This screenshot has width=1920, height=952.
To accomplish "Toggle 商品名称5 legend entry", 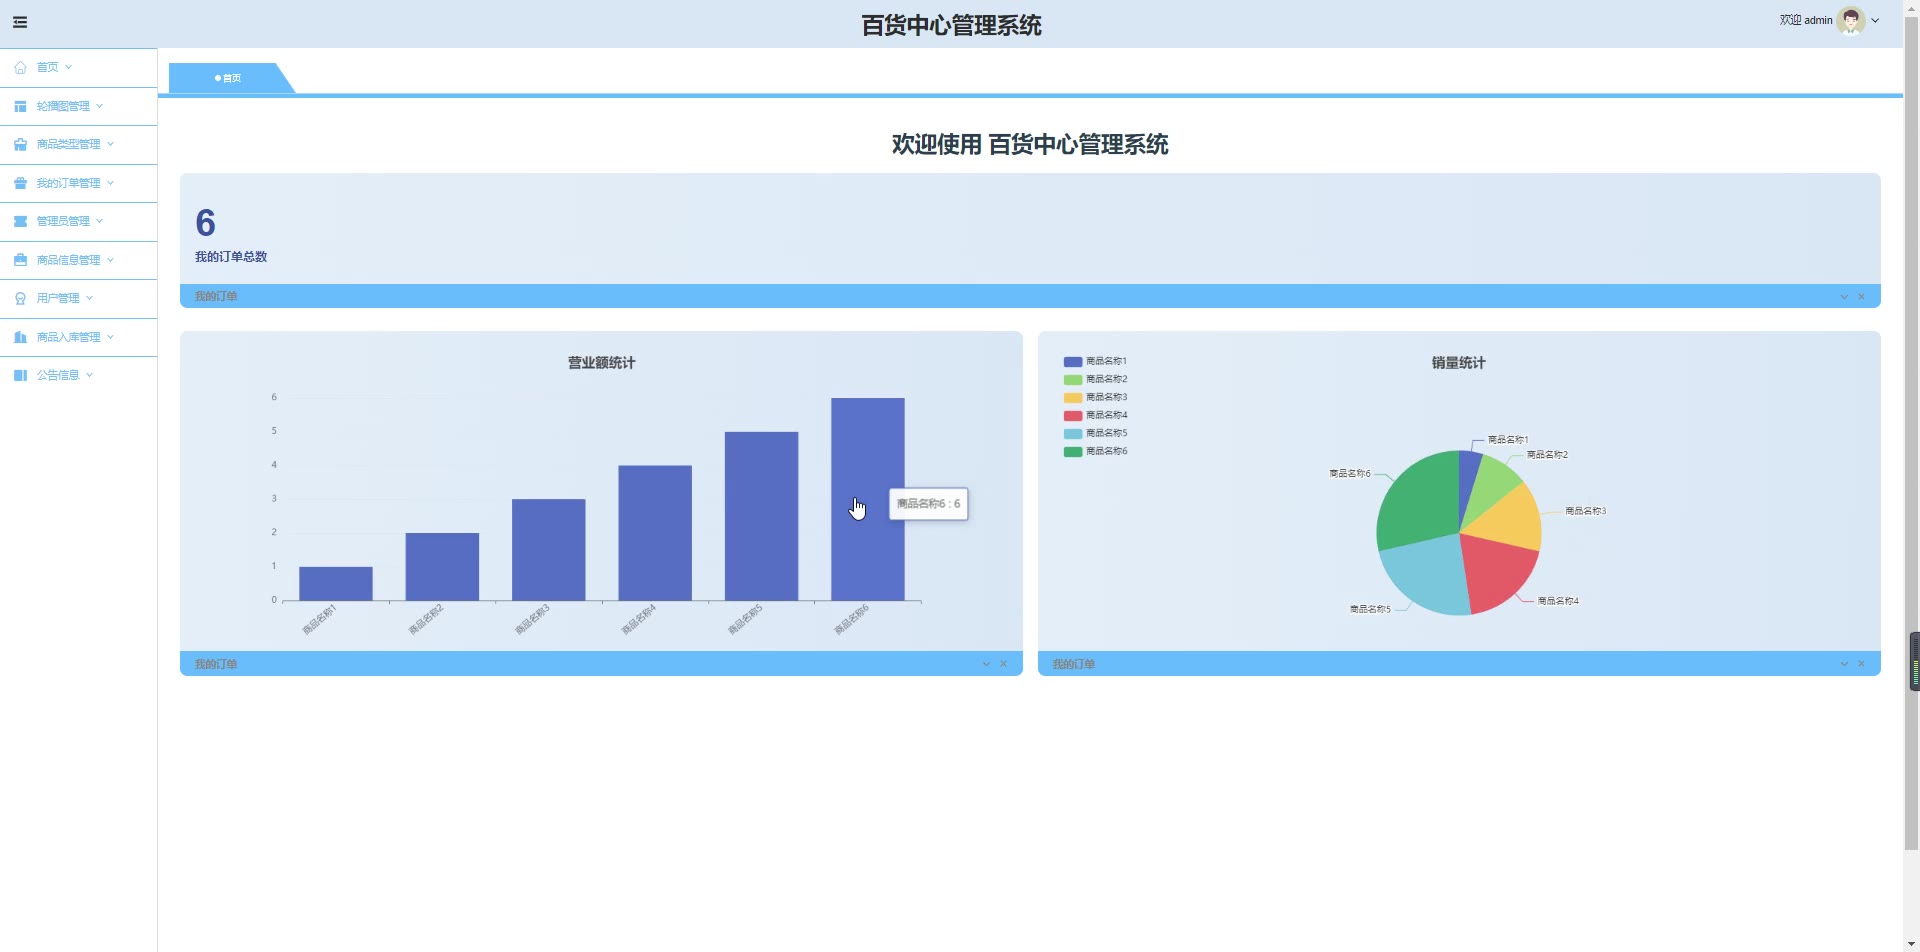I will pyautogui.click(x=1096, y=433).
